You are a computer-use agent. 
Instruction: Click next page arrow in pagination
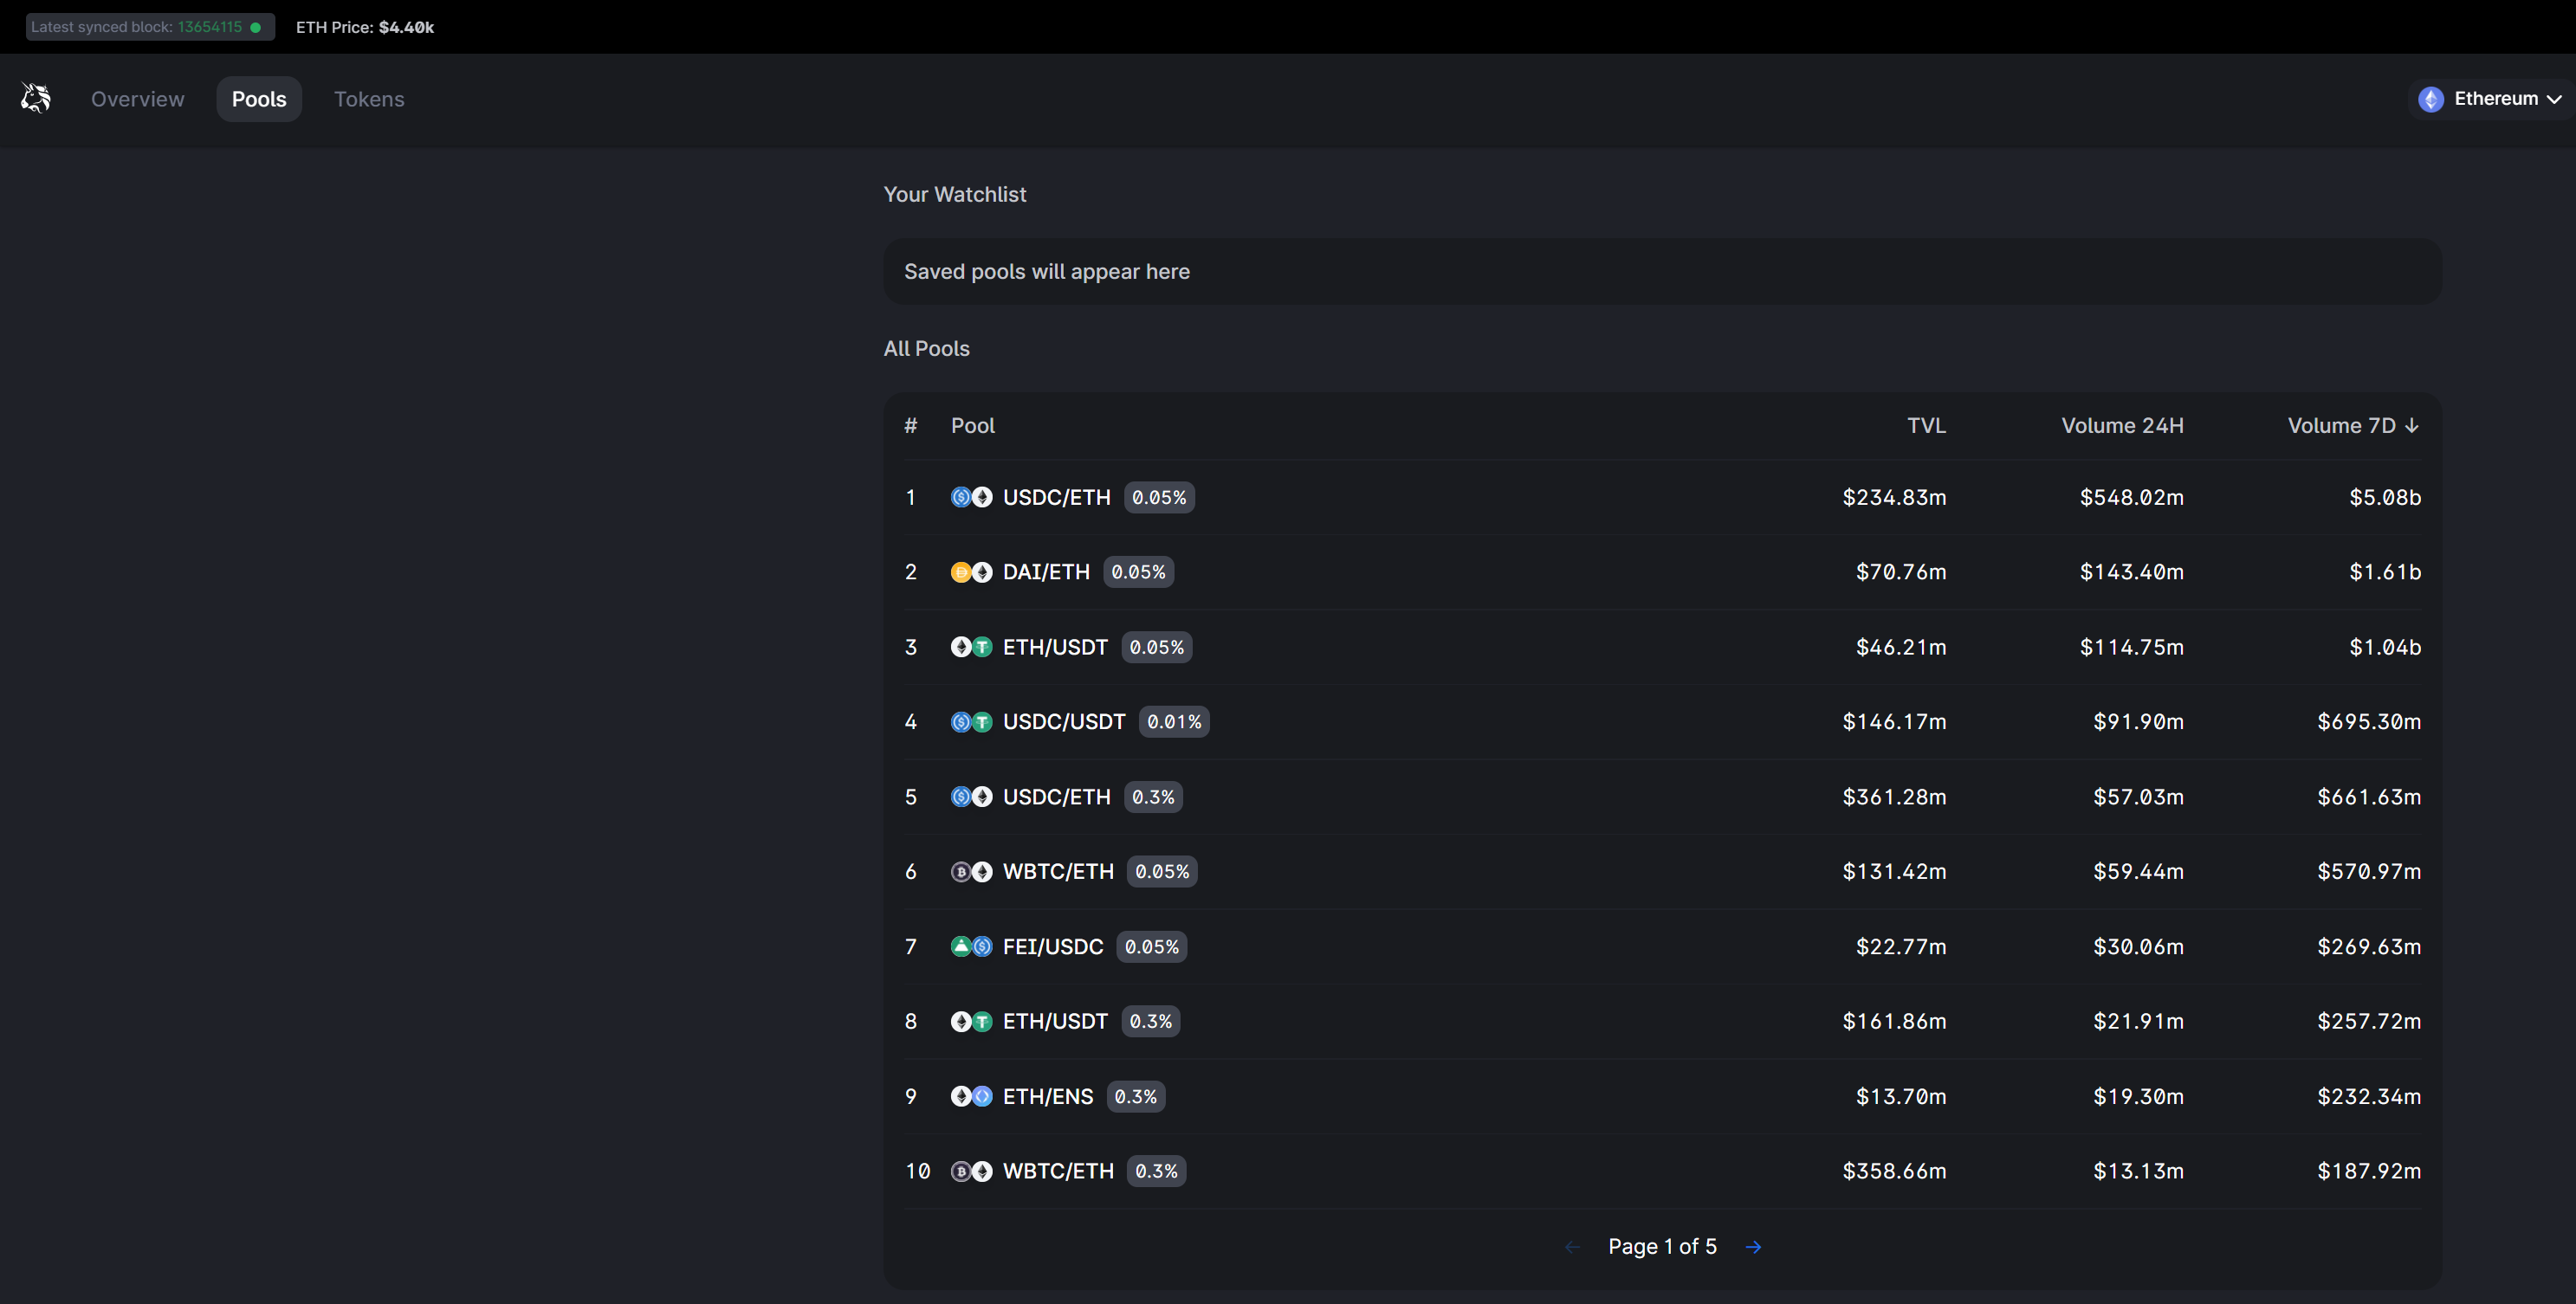[1753, 1247]
